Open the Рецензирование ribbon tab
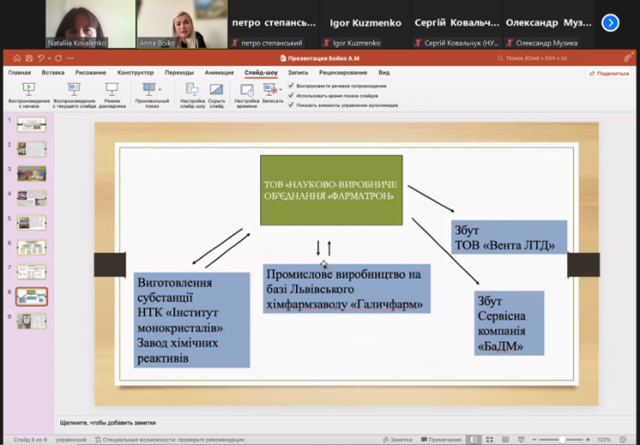 click(343, 73)
